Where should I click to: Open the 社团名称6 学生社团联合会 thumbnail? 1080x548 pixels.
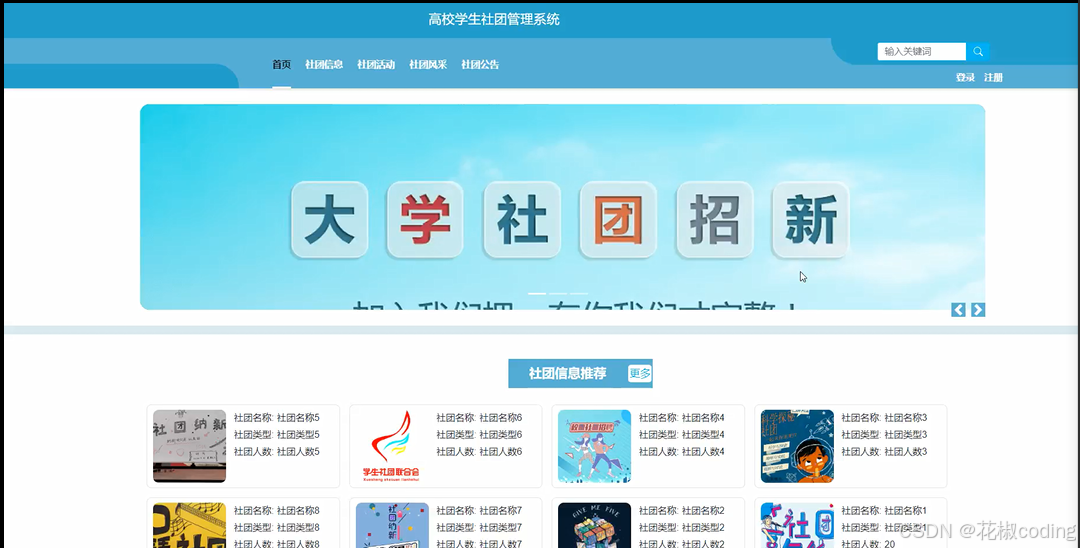pyautogui.click(x=392, y=446)
